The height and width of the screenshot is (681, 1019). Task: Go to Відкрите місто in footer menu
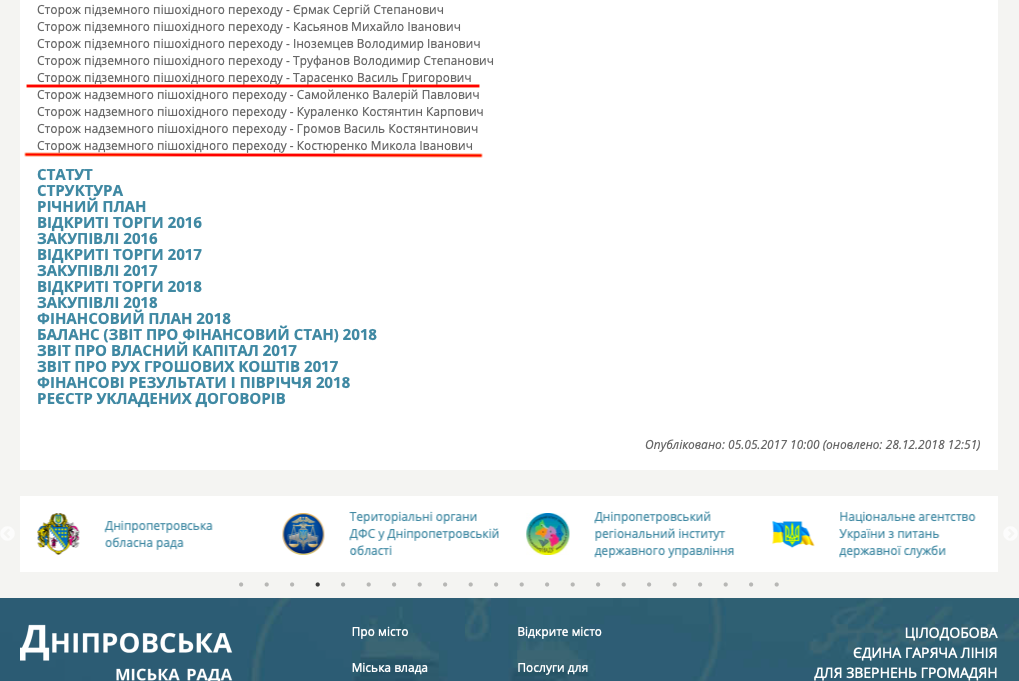[559, 632]
